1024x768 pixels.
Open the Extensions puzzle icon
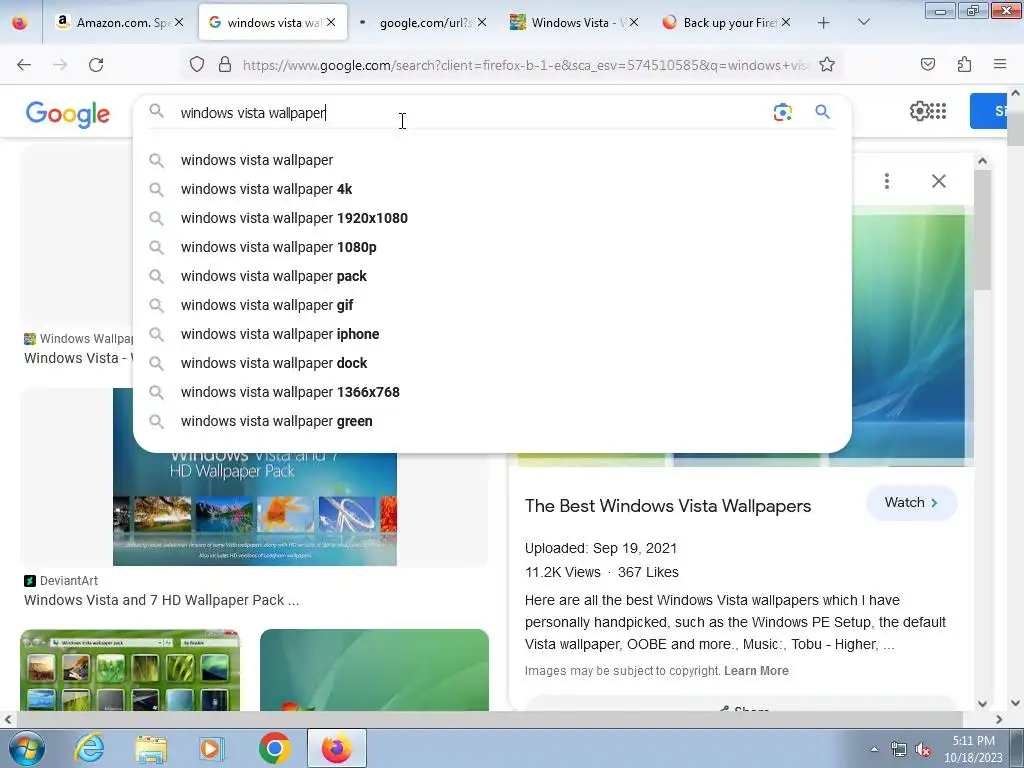point(964,64)
